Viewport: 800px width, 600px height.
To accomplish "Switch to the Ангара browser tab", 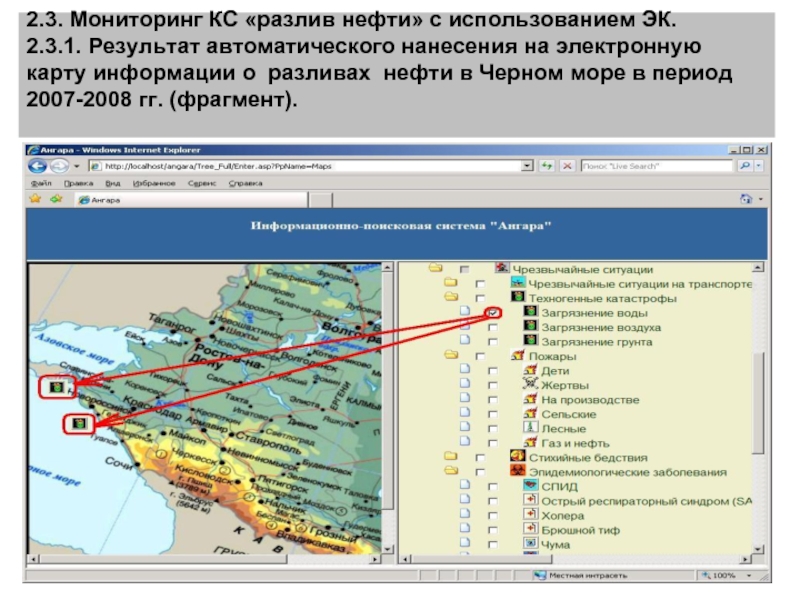I will [x=100, y=200].
